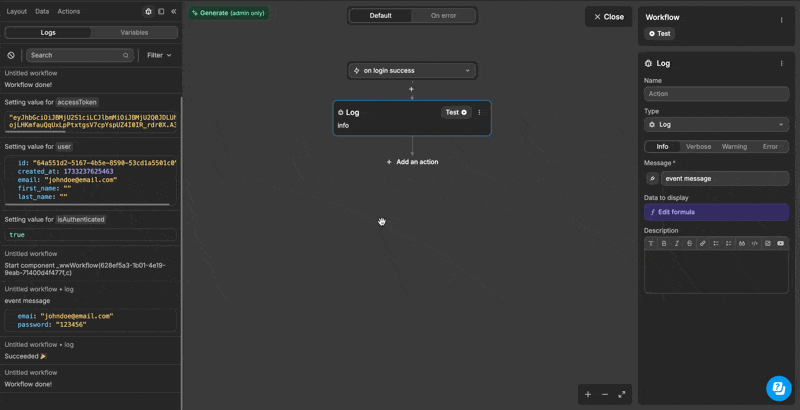
Task: Click the plus connector above Log node
Action: pos(411,89)
